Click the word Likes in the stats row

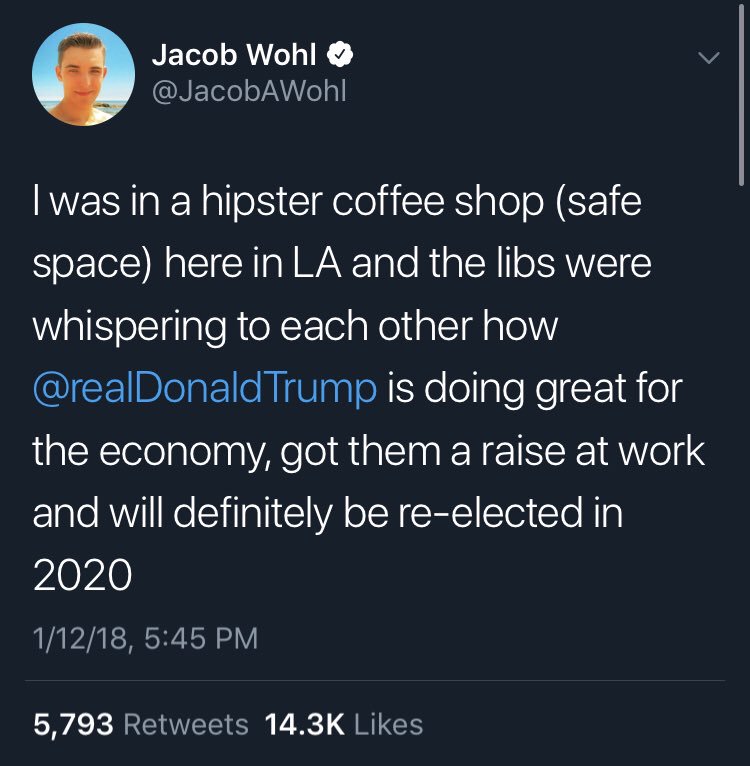click(388, 724)
